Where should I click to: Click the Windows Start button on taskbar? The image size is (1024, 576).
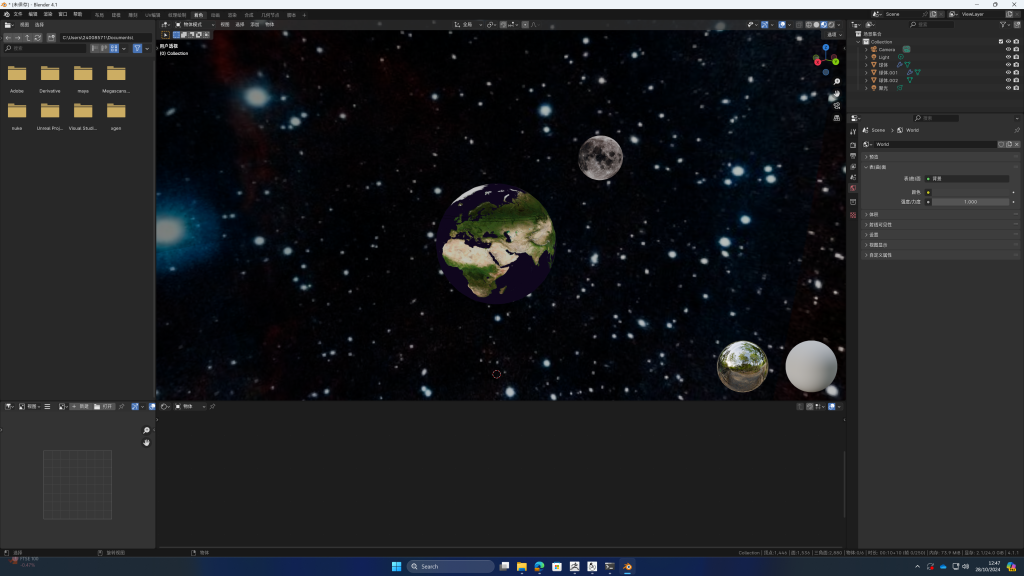396,566
